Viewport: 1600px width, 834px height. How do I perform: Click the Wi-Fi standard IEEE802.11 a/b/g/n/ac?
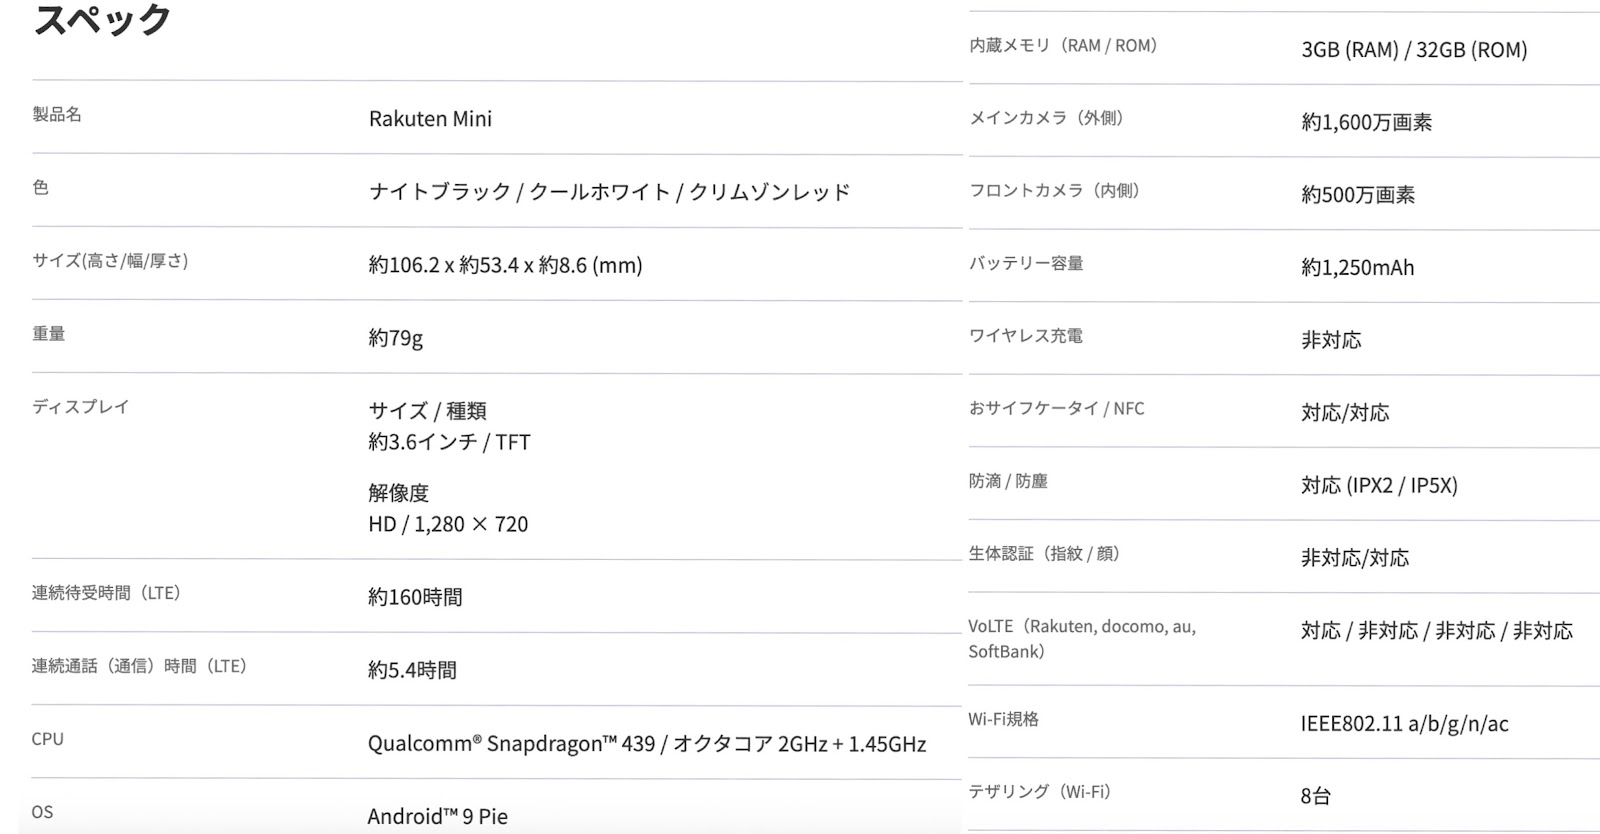coord(1405,724)
